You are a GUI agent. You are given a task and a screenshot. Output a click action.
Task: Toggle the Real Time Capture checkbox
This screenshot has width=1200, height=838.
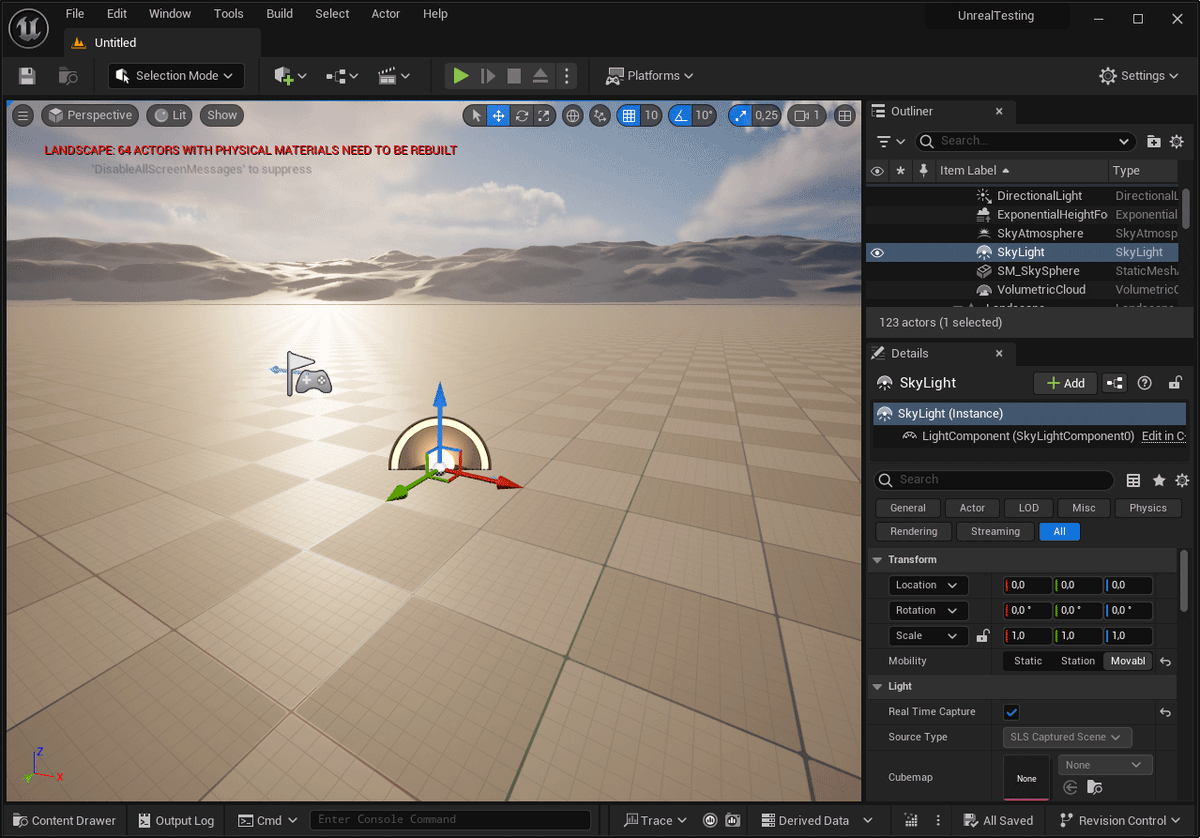[1011, 712]
